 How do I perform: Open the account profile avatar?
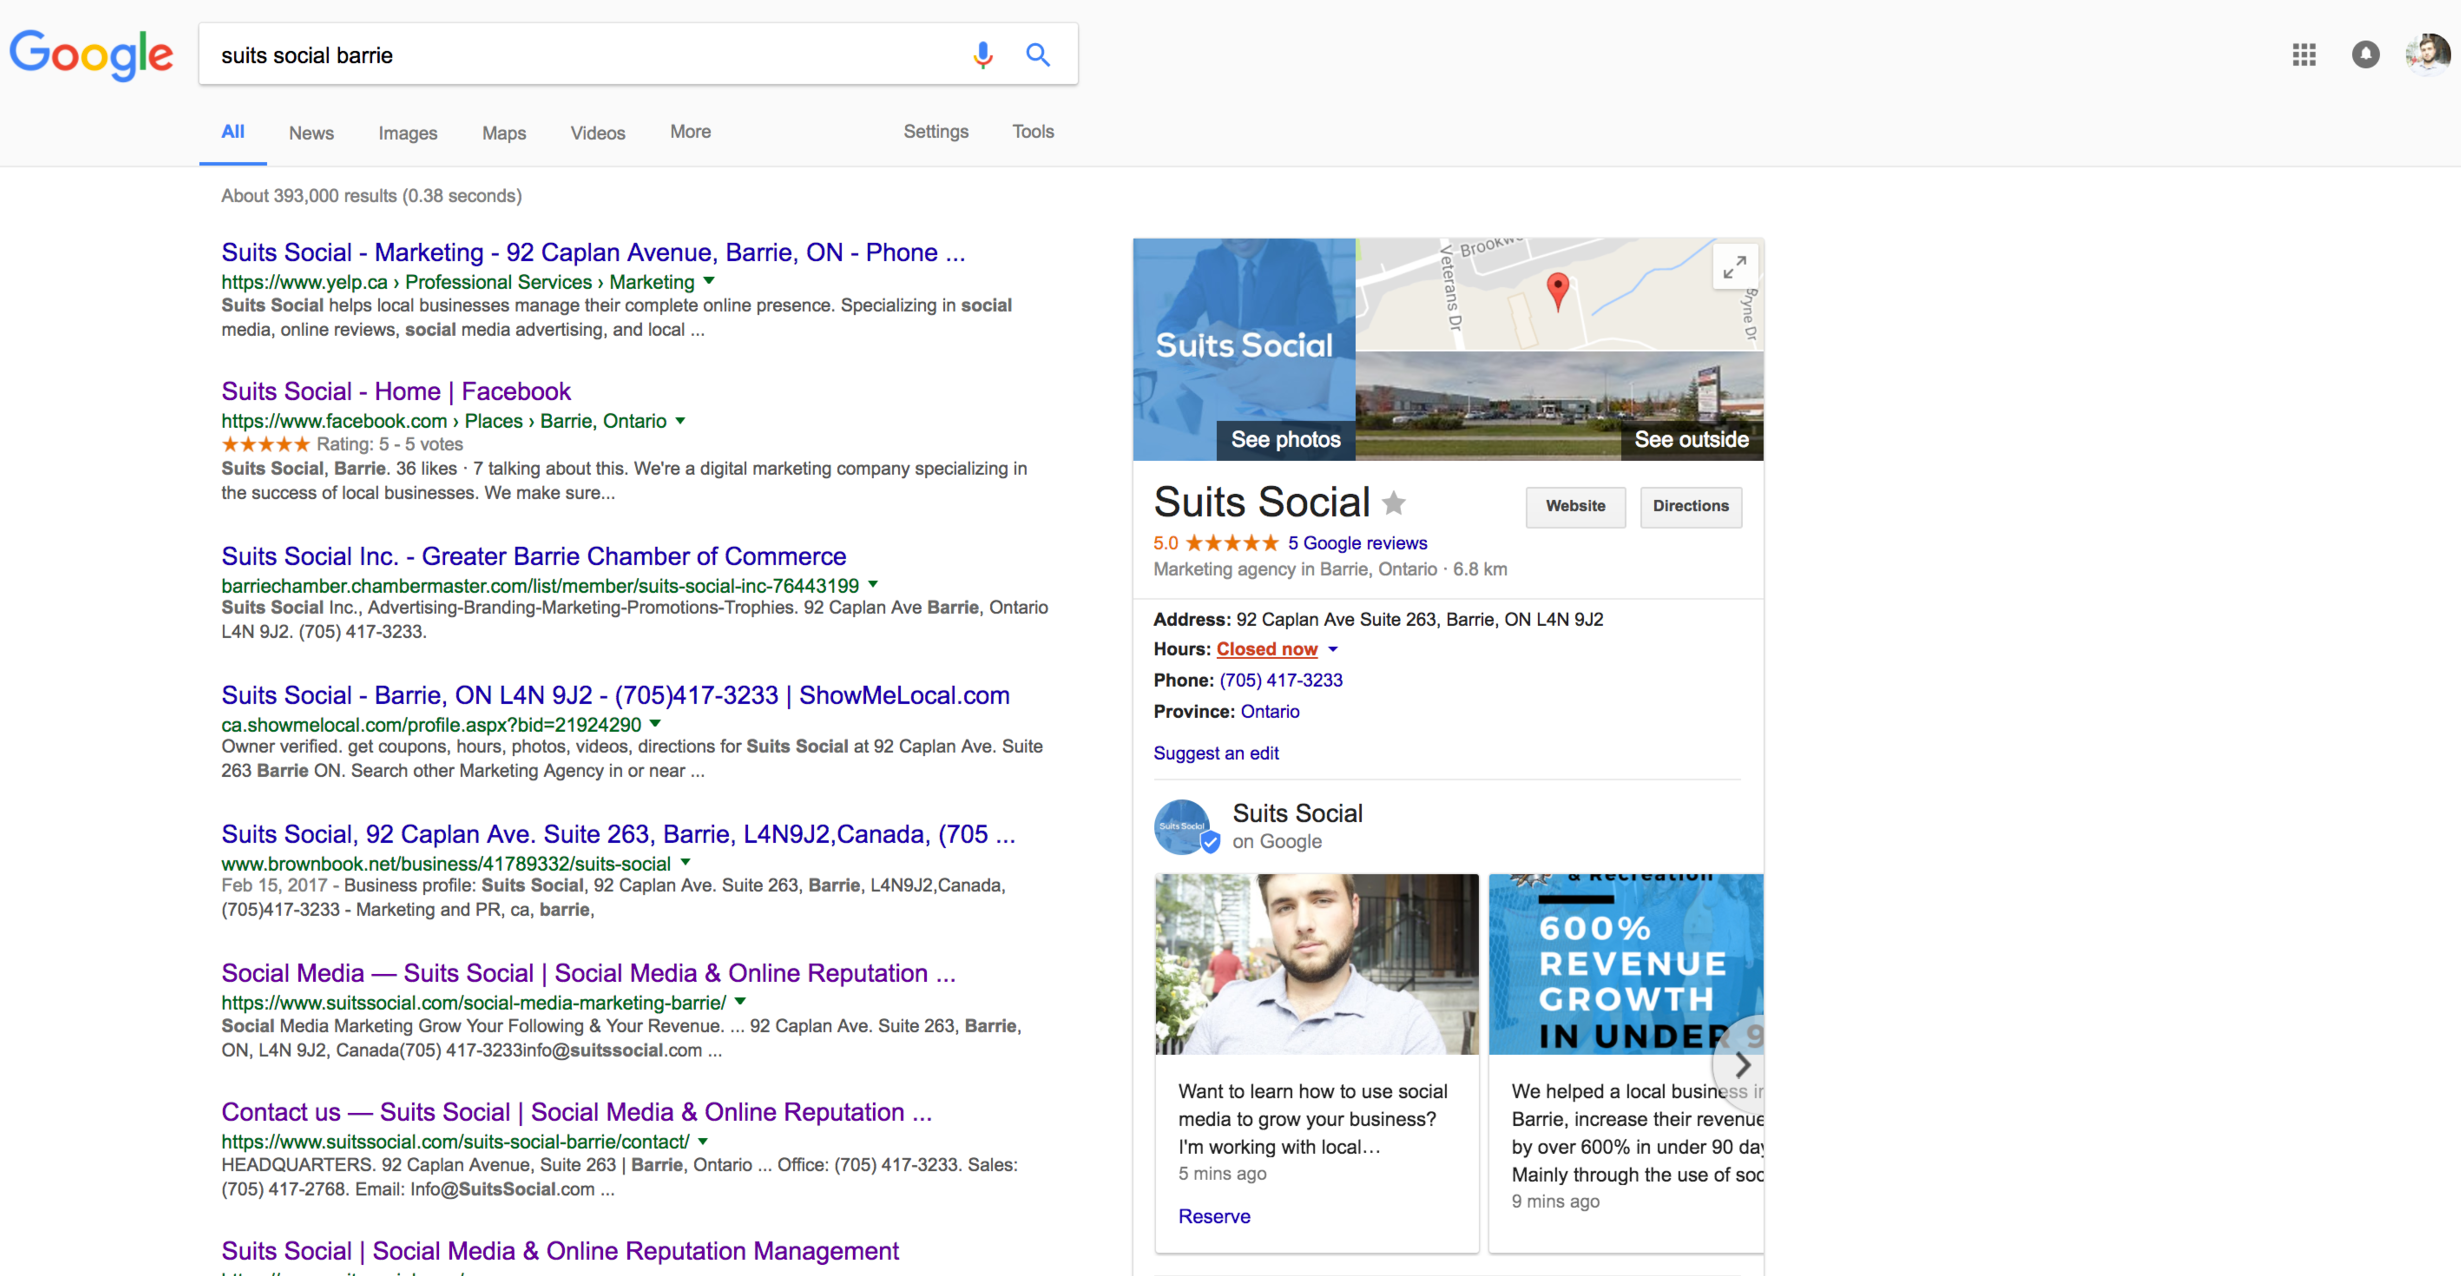point(2429,54)
